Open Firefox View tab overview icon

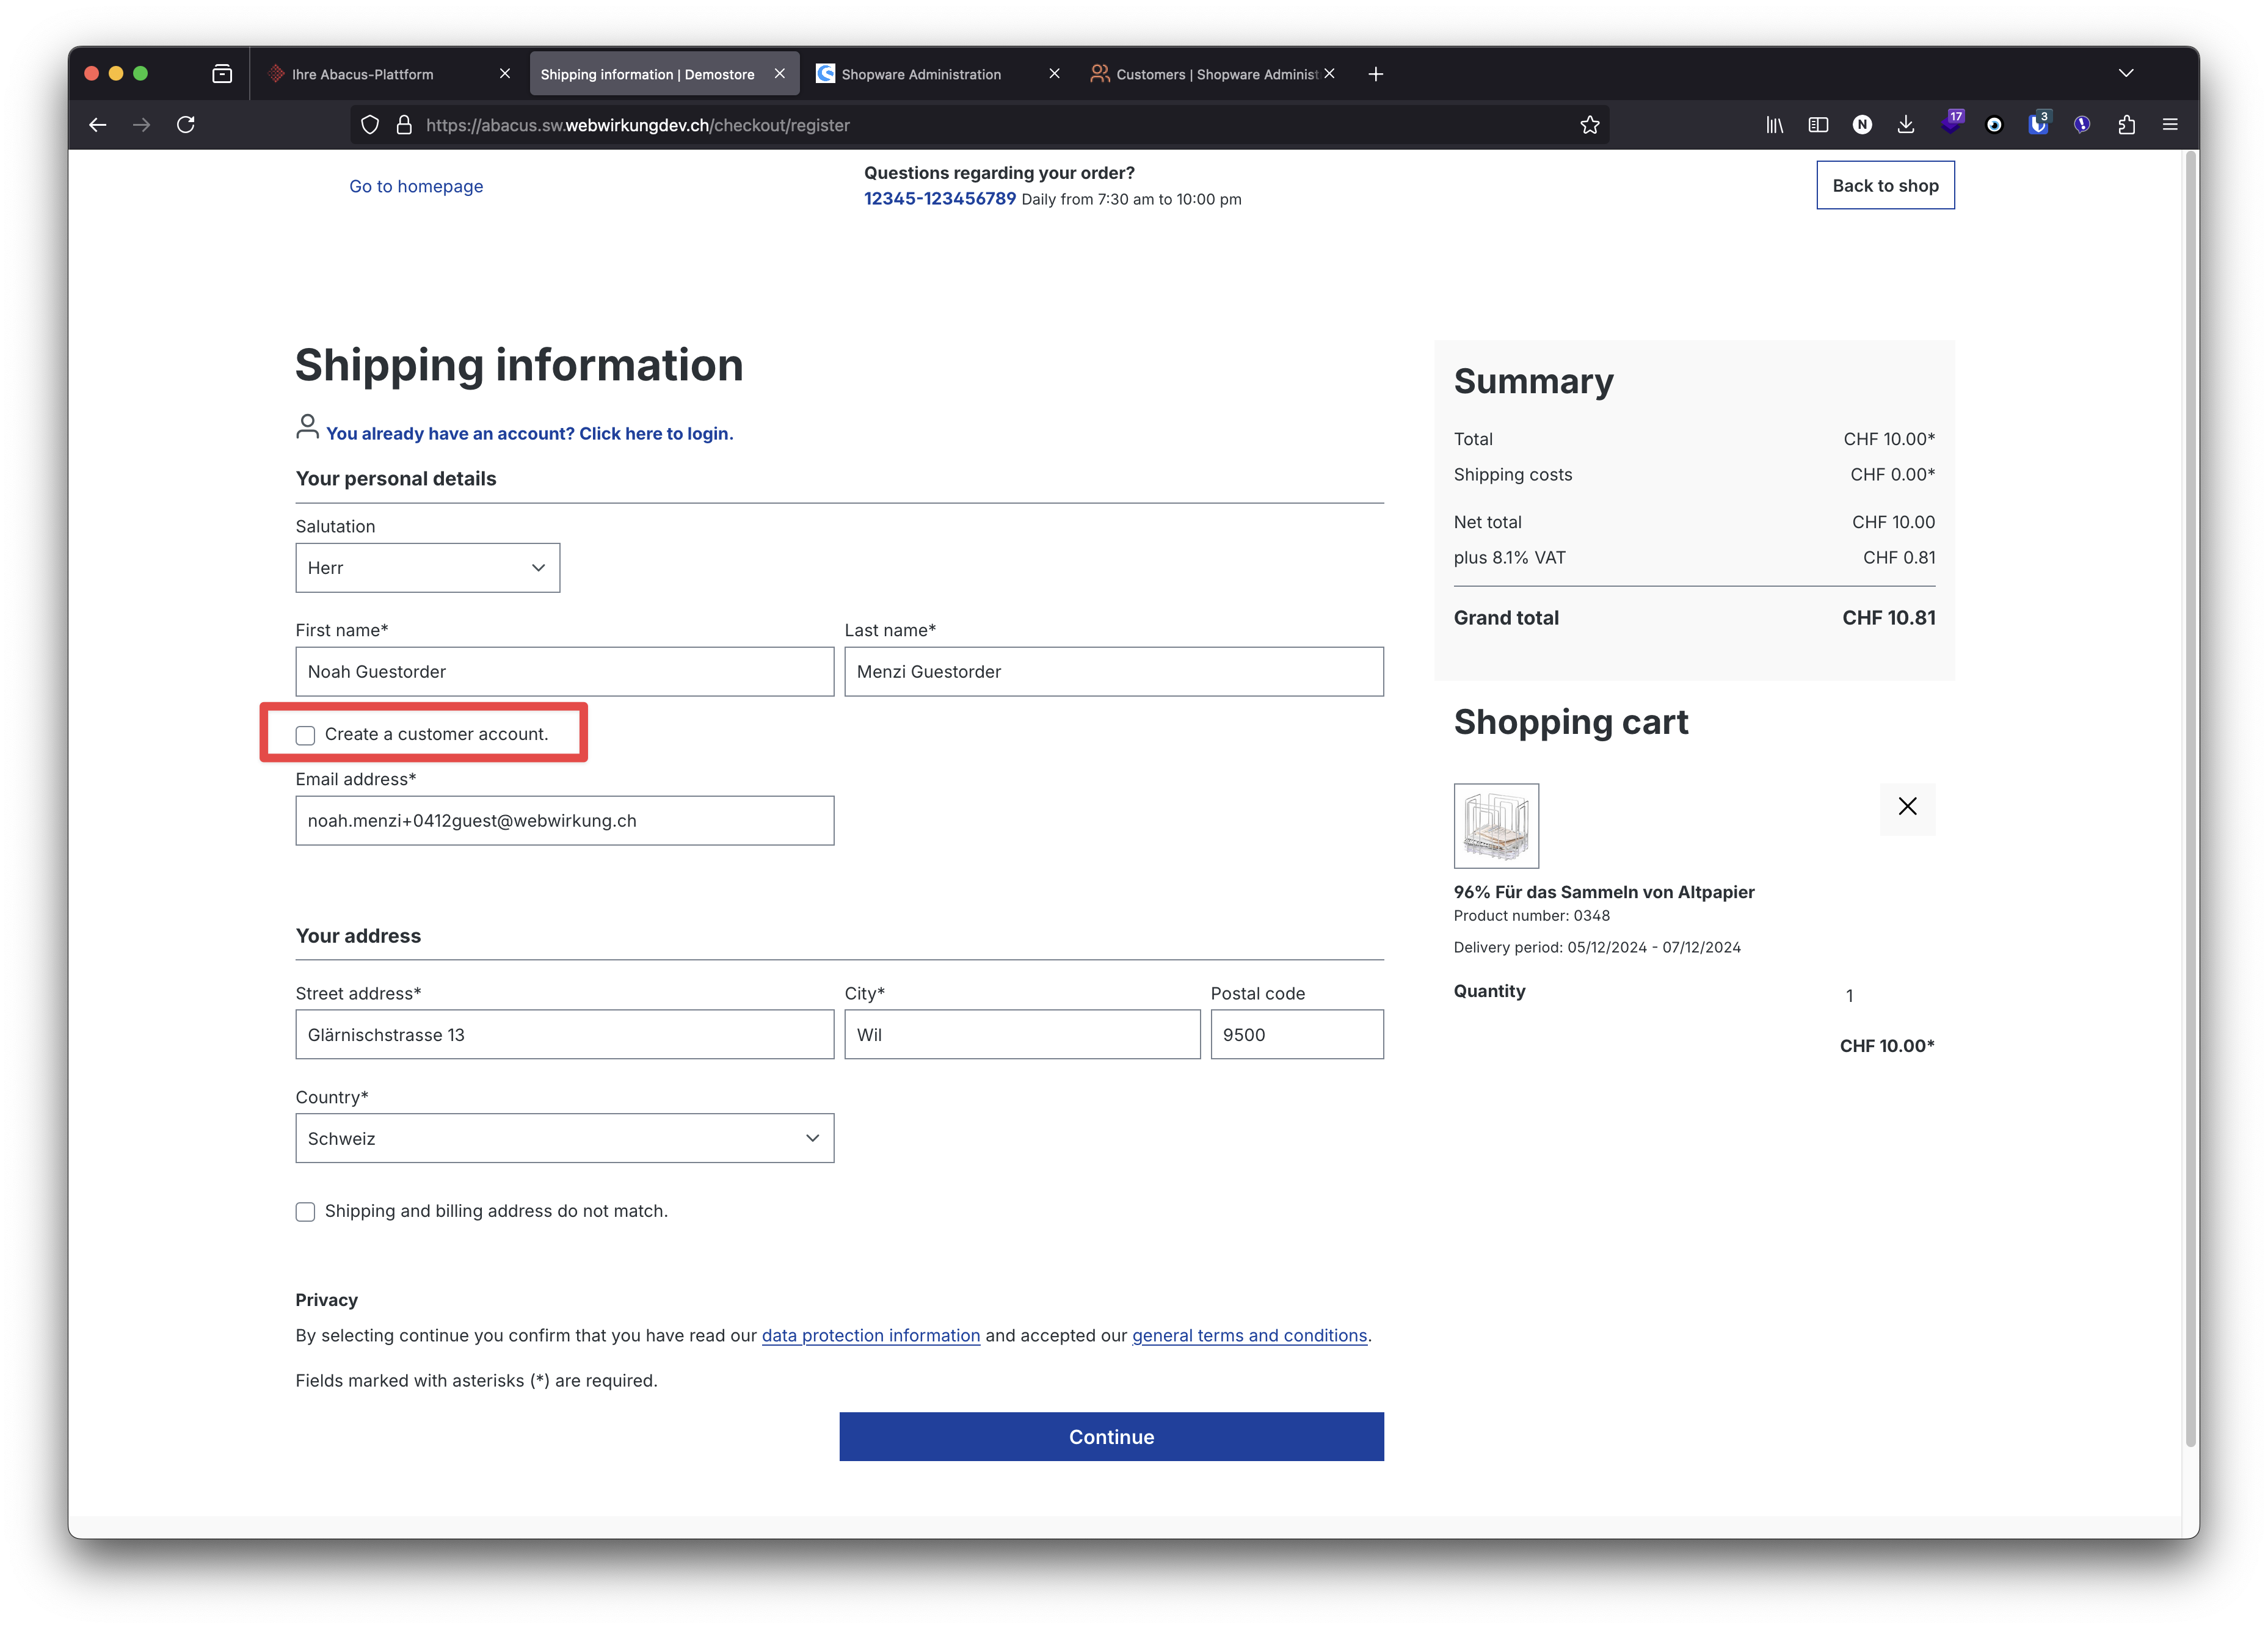tap(222, 73)
